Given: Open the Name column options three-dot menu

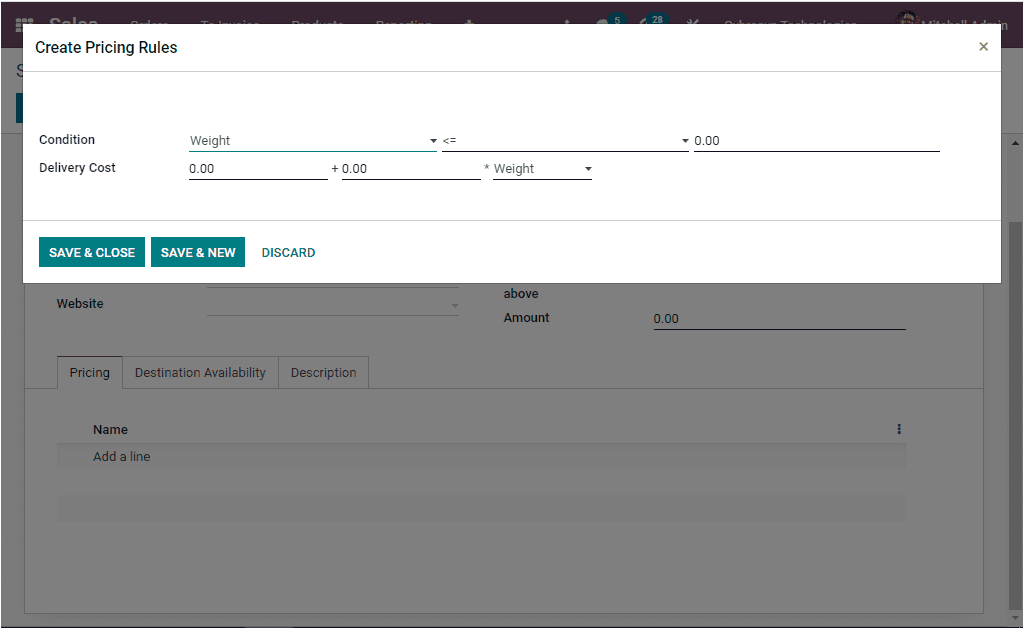Looking at the screenshot, I should coord(898,428).
